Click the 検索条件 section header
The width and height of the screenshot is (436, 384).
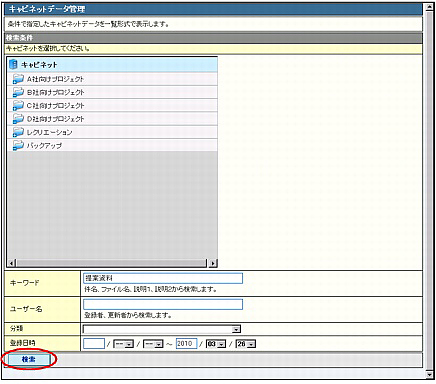213,38
